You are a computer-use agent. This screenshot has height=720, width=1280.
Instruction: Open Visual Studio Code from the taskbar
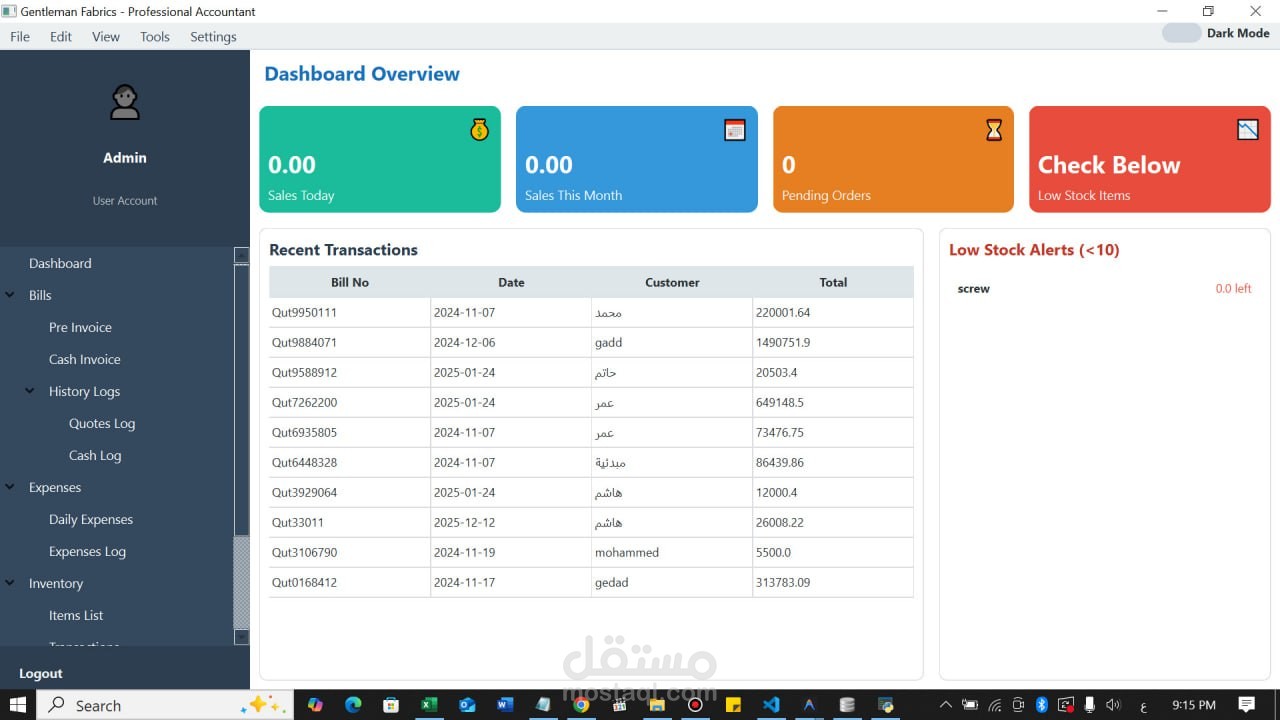point(771,705)
